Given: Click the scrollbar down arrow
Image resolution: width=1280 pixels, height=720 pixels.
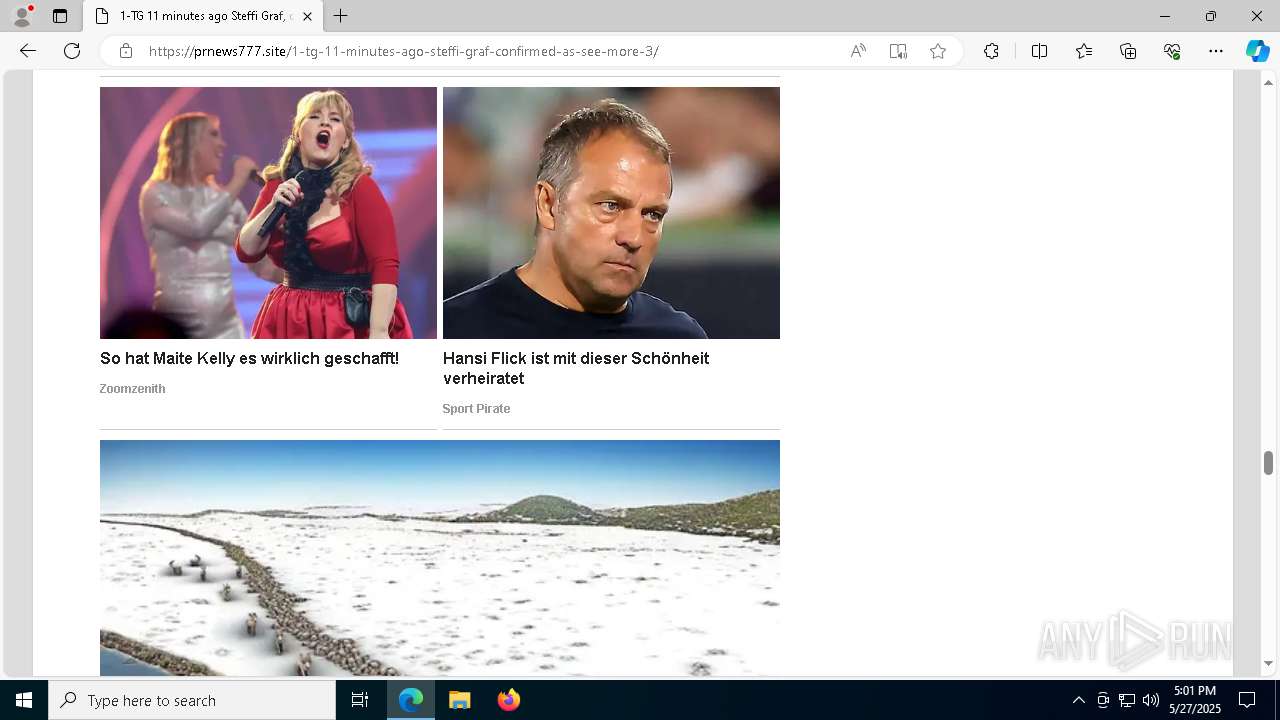Looking at the screenshot, I should pyautogui.click(x=1268, y=664).
